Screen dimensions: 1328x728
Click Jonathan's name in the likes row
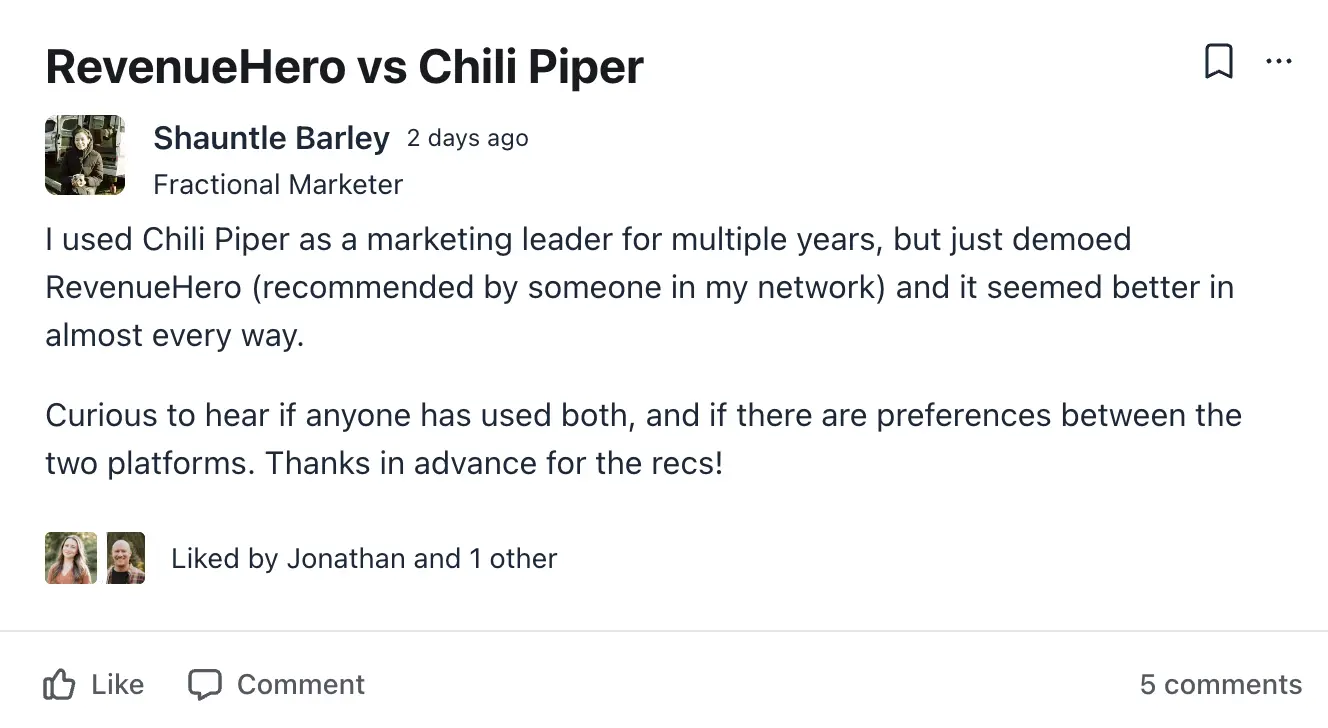[x=347, y=558]
